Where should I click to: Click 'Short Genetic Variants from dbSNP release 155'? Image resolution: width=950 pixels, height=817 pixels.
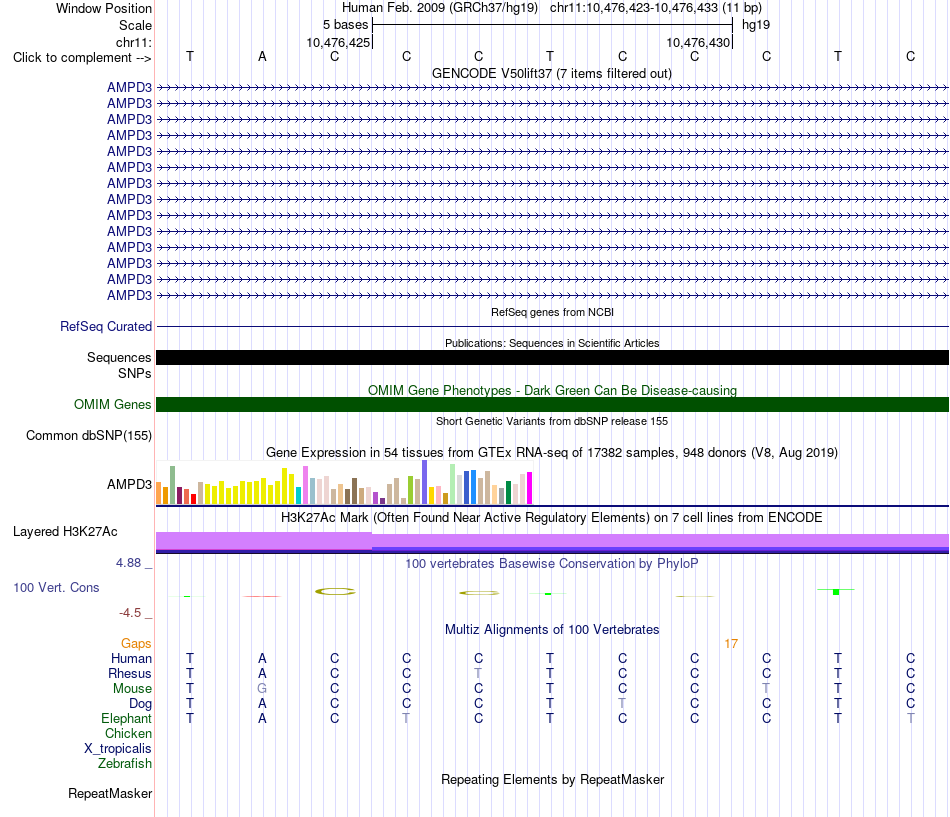[x=552, y=421]
